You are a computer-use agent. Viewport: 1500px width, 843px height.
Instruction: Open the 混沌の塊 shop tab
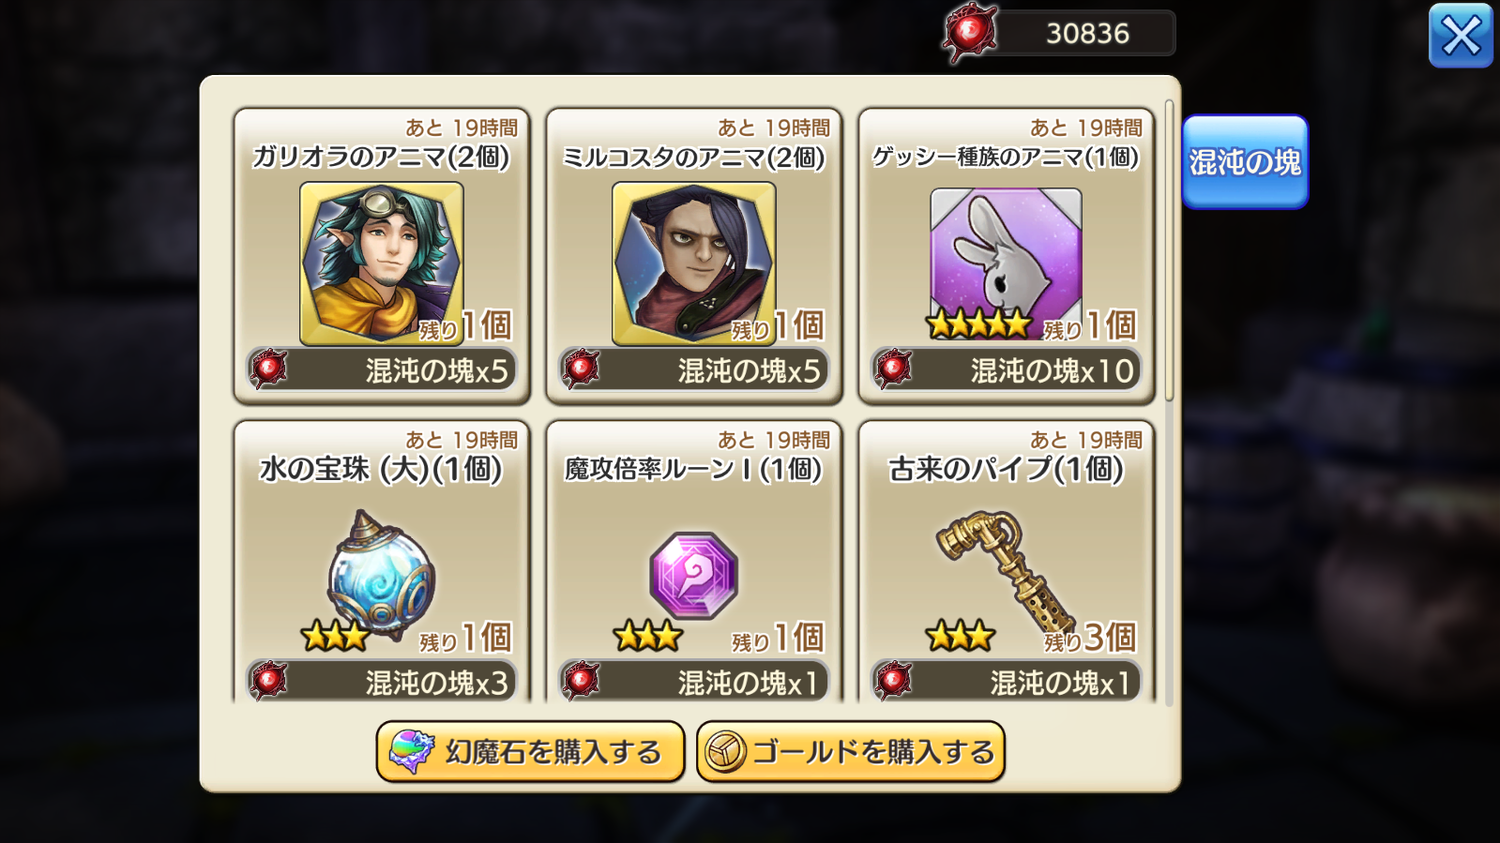pos(1245,162)
